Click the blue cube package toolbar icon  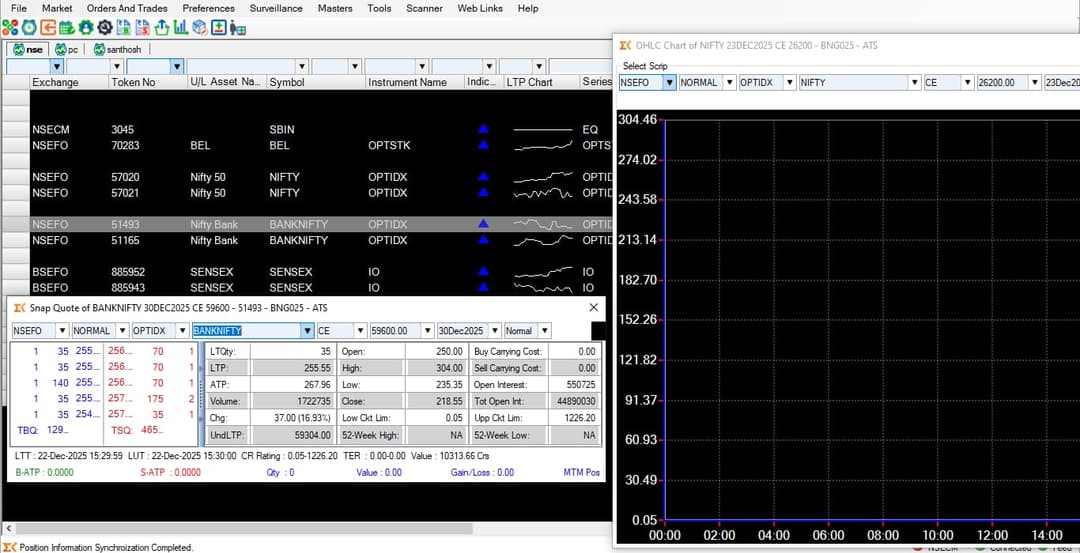point(200,28)
